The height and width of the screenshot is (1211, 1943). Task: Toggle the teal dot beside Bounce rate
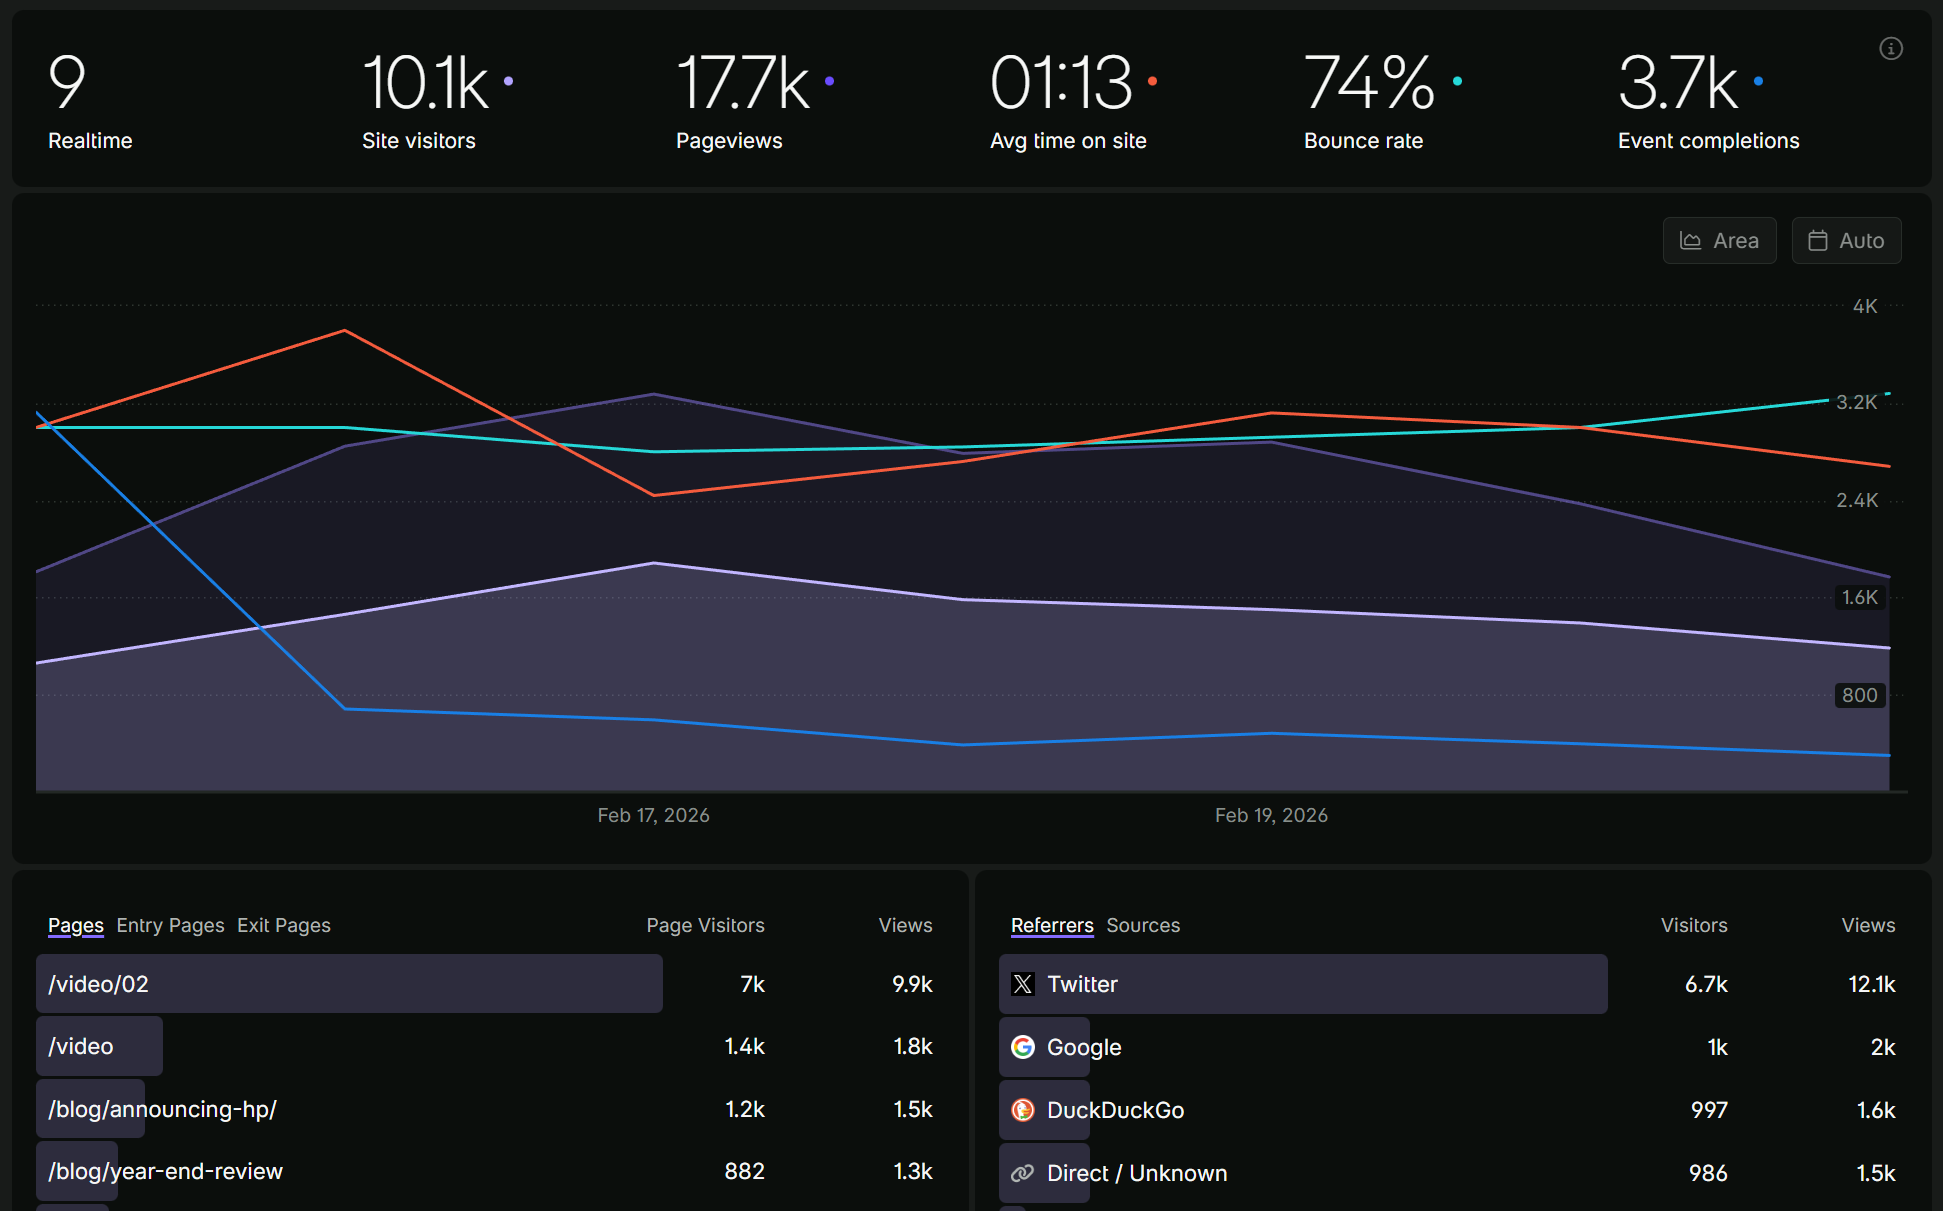[1458, 81]
